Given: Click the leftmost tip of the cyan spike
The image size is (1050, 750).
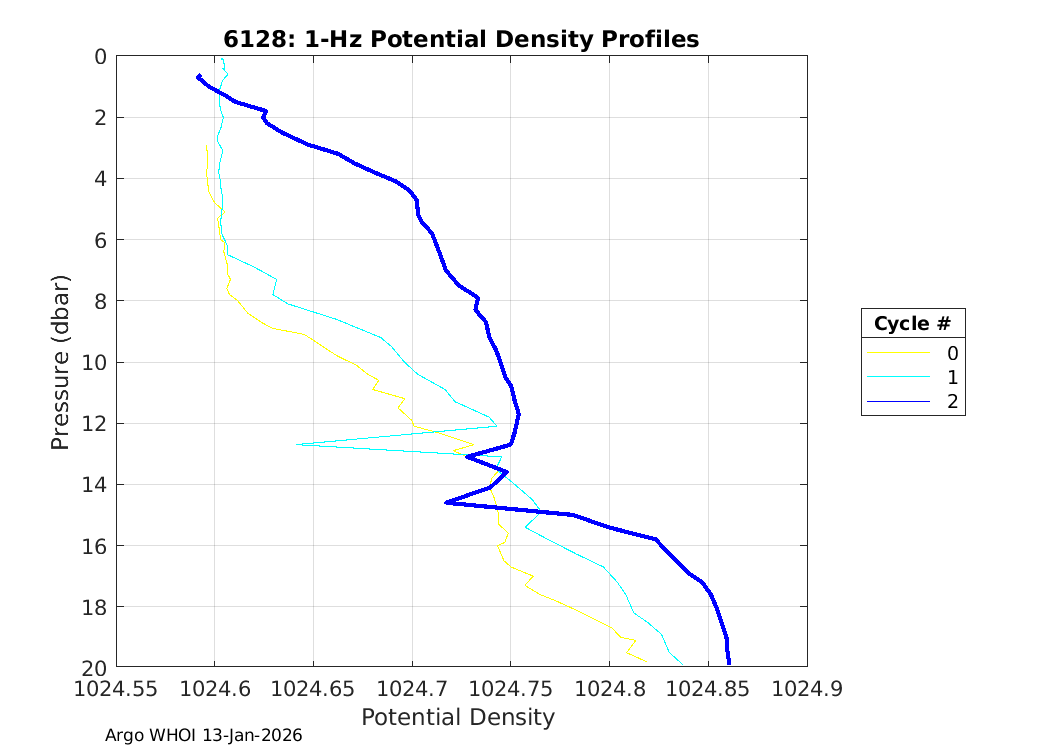Looking at the screenshot, I should [297, 444].
